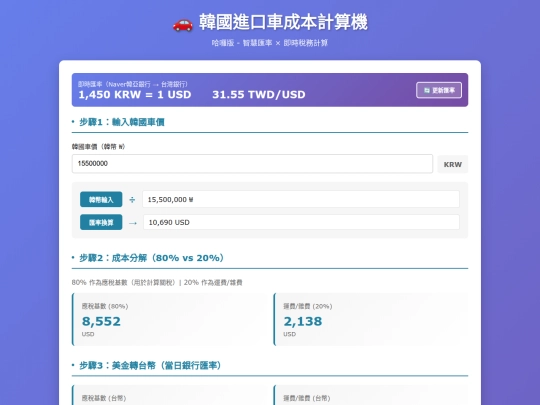The image size is (540, 405).
Task: Click the 1,450 KRW = 1 USD rate text
Action: [135, 95]
